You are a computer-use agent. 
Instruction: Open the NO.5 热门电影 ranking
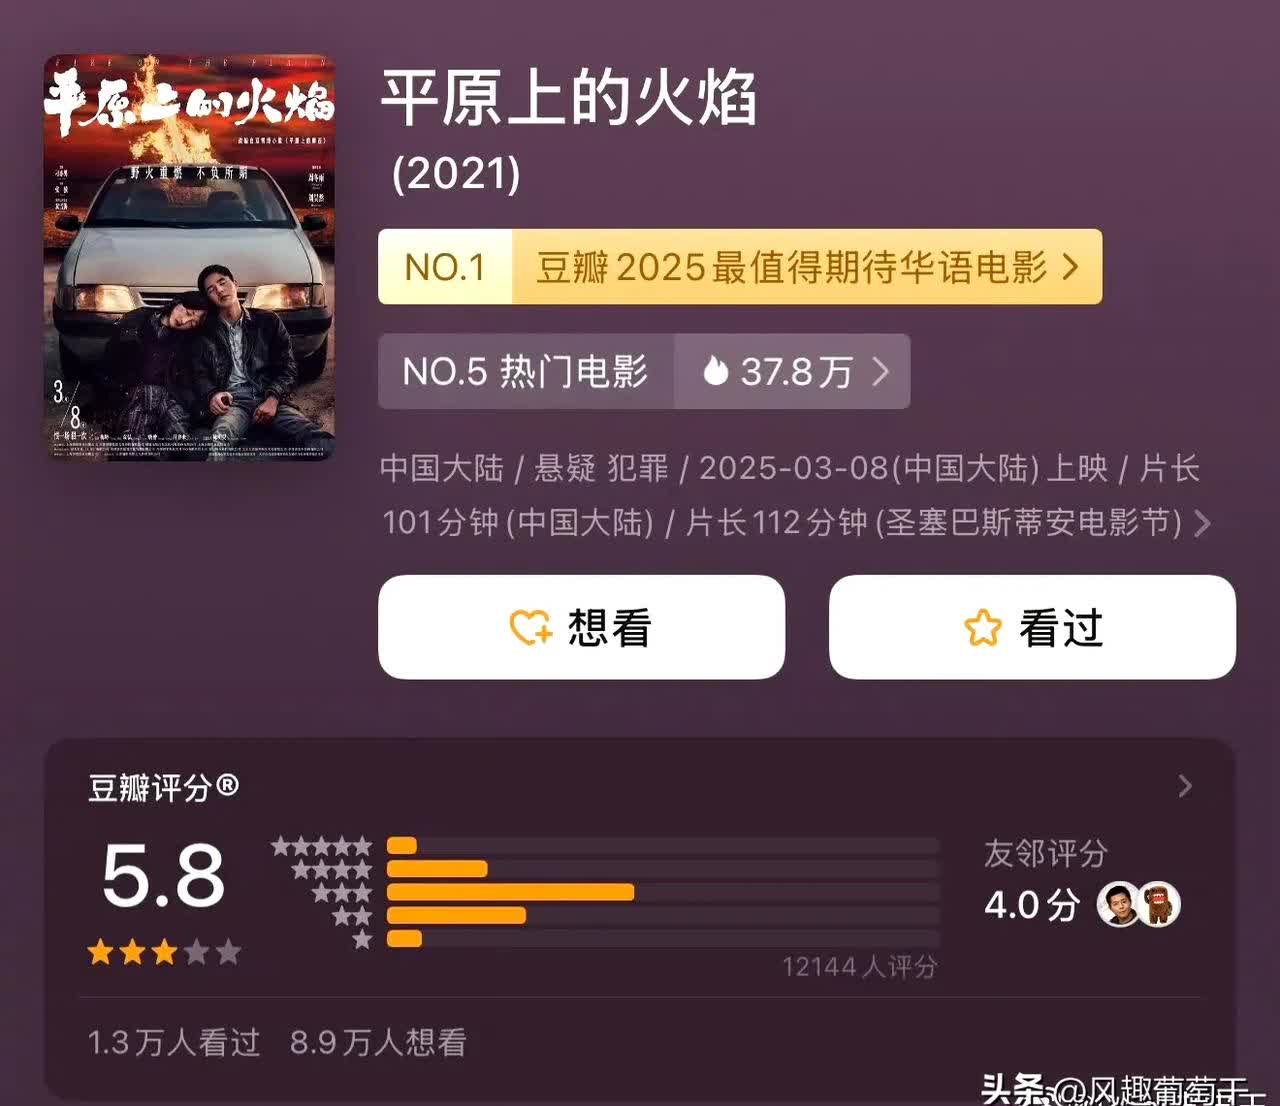pos(526,371)
